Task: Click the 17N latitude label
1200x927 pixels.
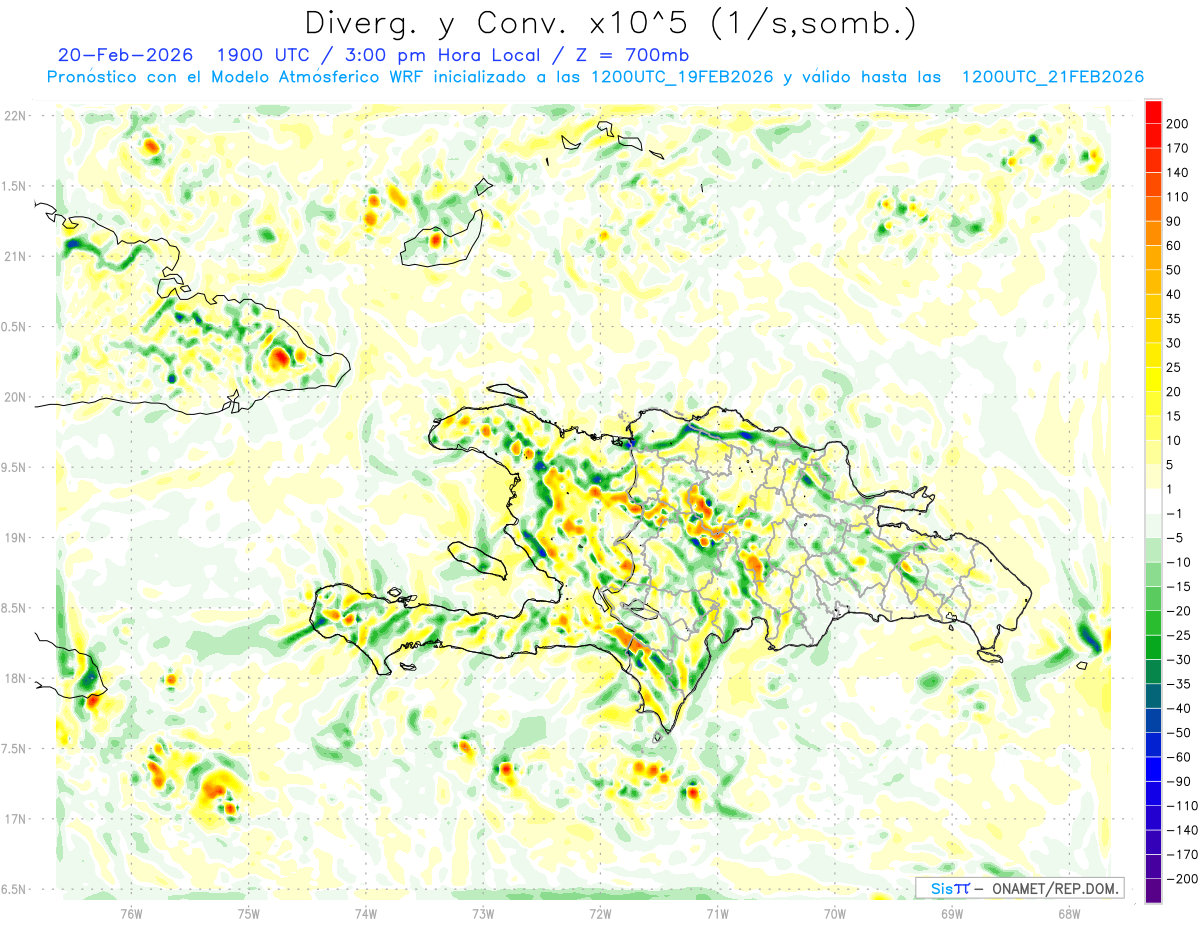Action: click(17, 818)
